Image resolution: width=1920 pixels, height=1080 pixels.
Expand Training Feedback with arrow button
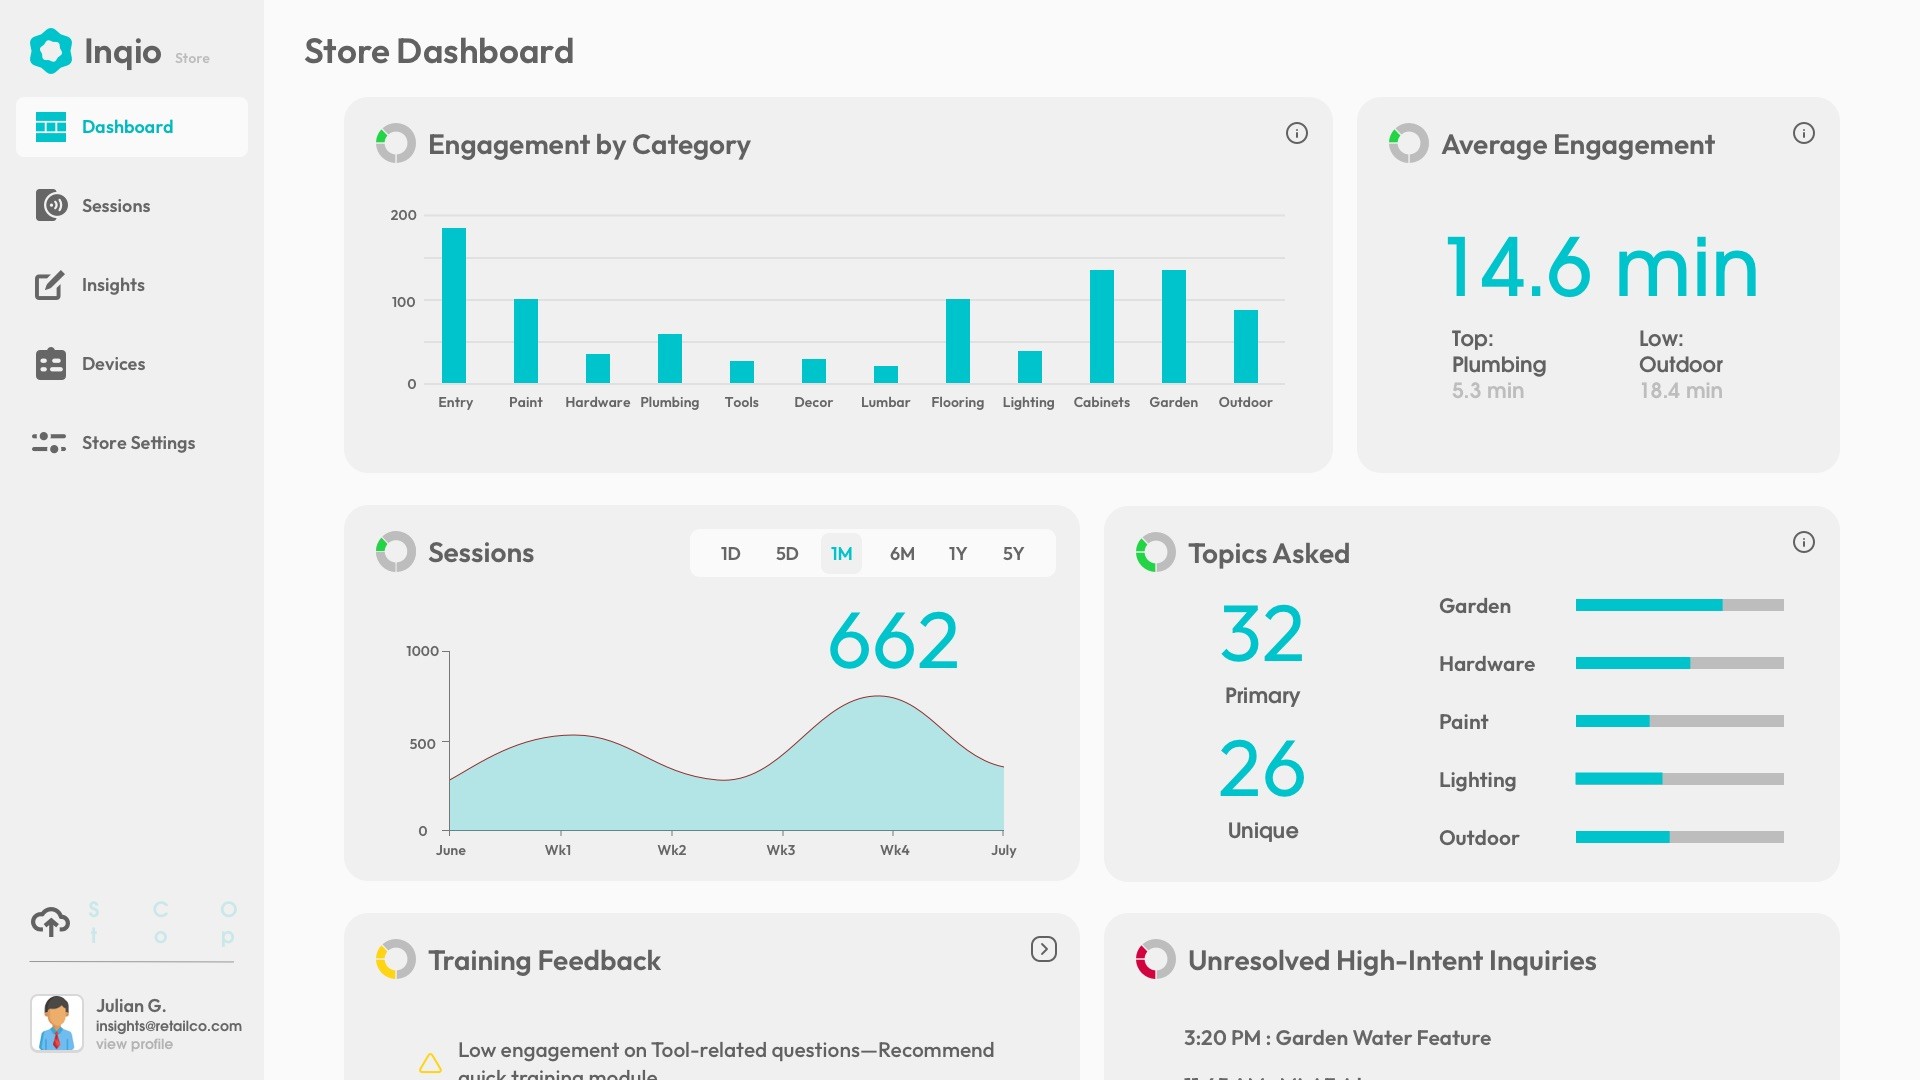1043,949
